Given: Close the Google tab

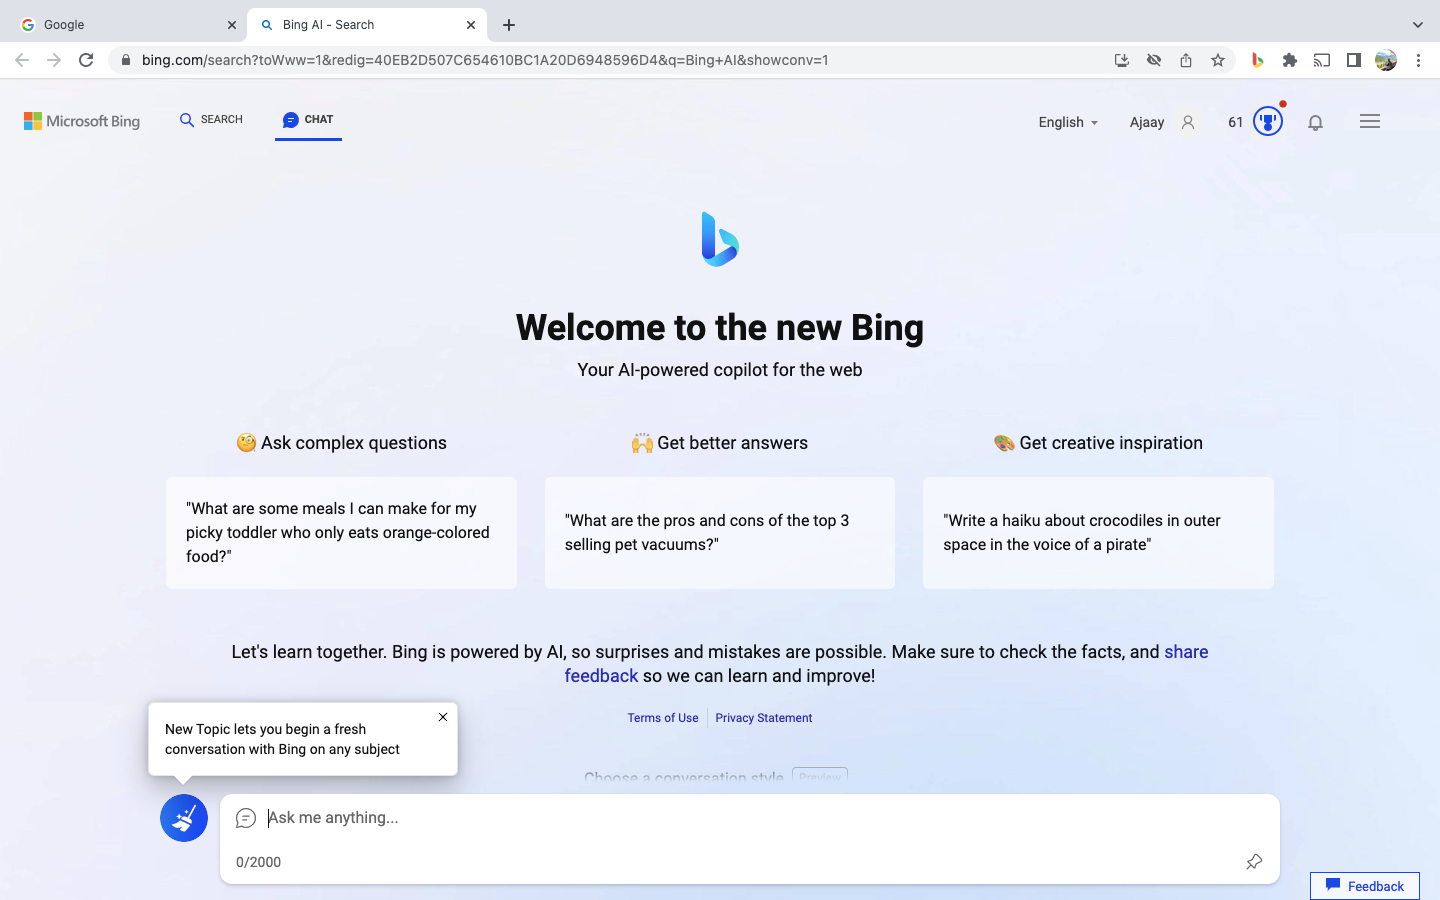Looking at the screenshot, I should (232, 25).
